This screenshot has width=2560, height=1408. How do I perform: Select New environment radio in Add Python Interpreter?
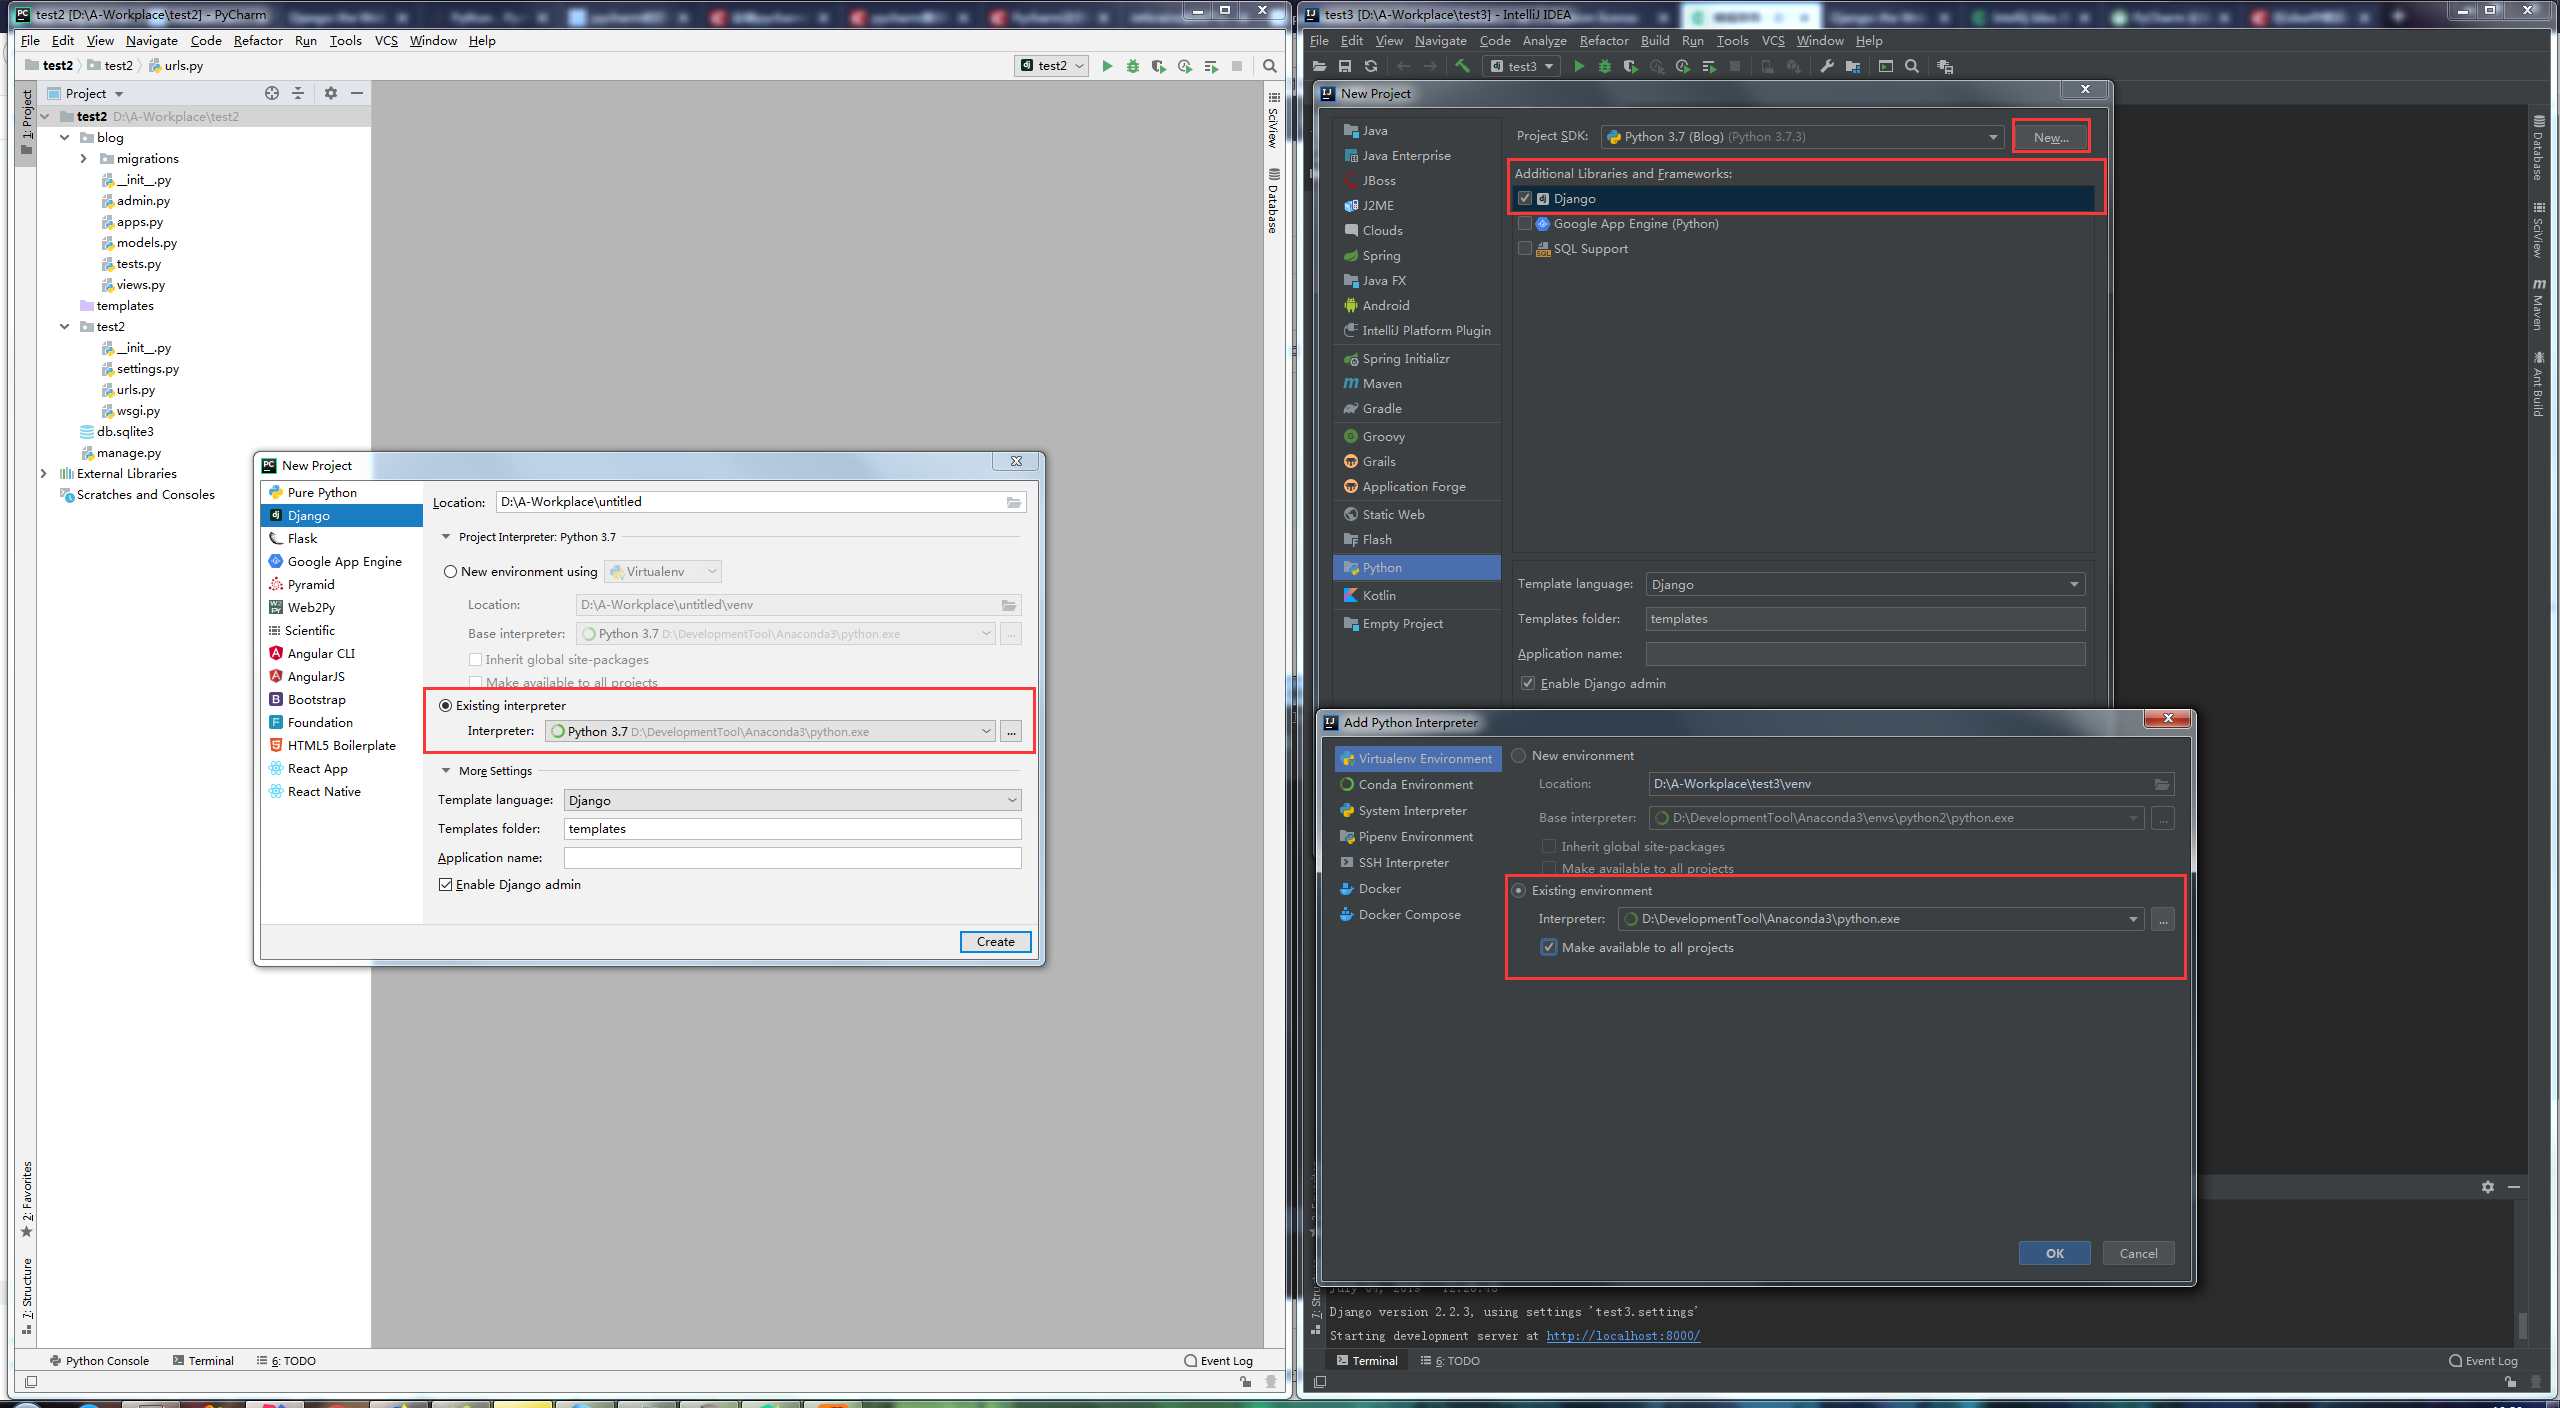[1519, 756]
